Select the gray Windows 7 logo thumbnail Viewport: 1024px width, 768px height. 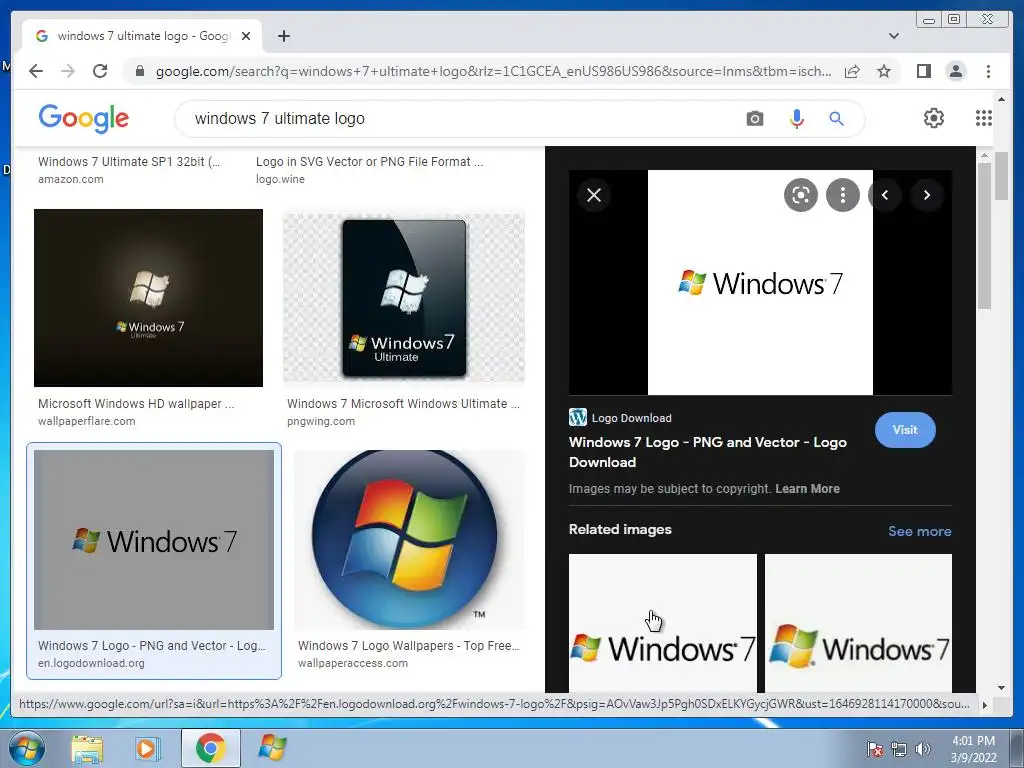pyautogui.click(x=154, y=539)
